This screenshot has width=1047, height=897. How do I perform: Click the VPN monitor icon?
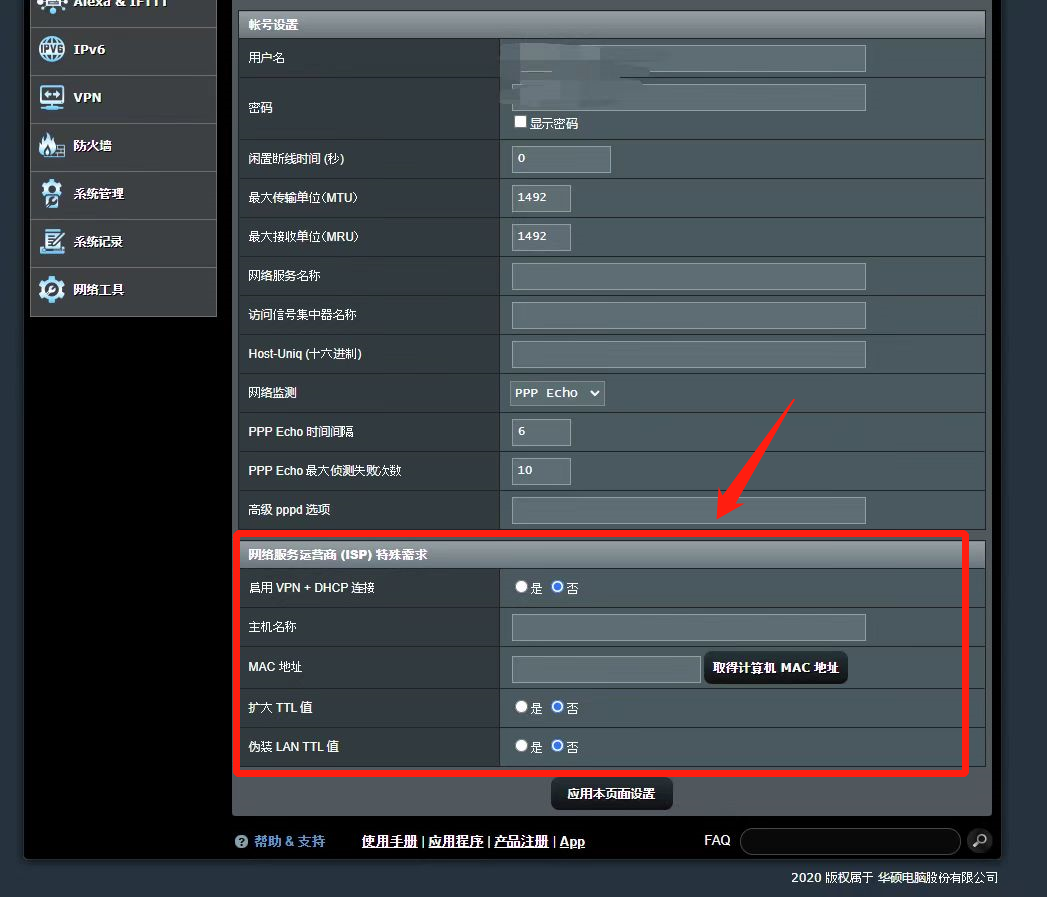51,98
